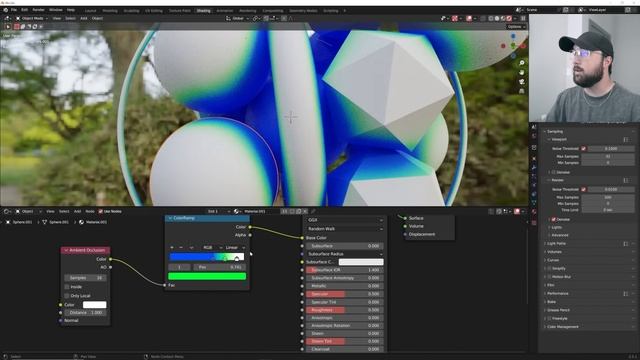The height and width of the screenshot is (360, 640).
Task: Click the Blender logo icon
Action: (x=5, y=10)
